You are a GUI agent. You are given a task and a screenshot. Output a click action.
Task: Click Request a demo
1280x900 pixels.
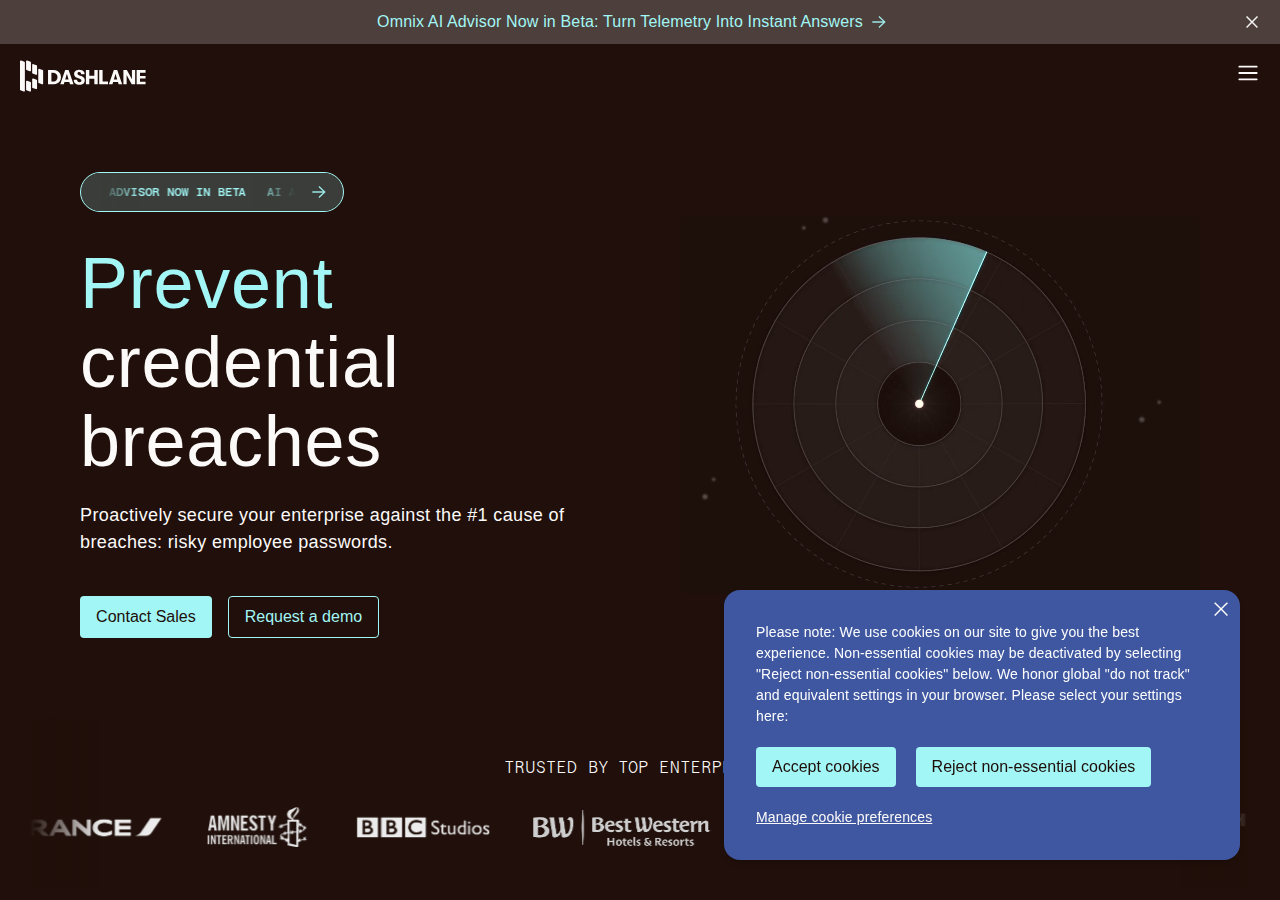pyautogui.click(x=303, y=617)
